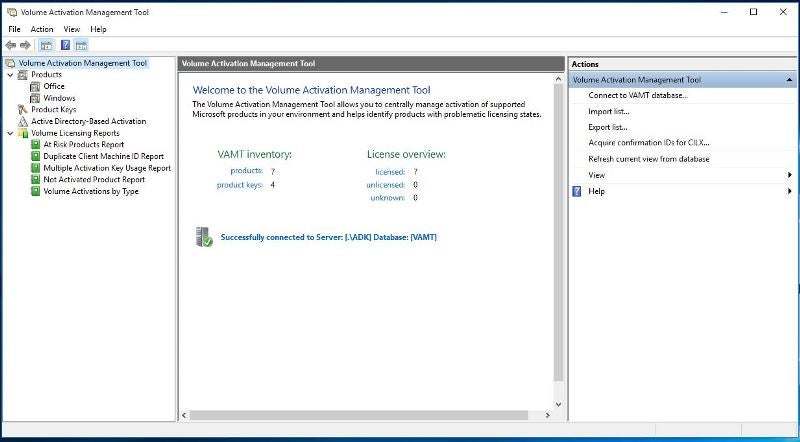
Task: Click the Back arrow toolbar icon
Action: coord(10,45)
